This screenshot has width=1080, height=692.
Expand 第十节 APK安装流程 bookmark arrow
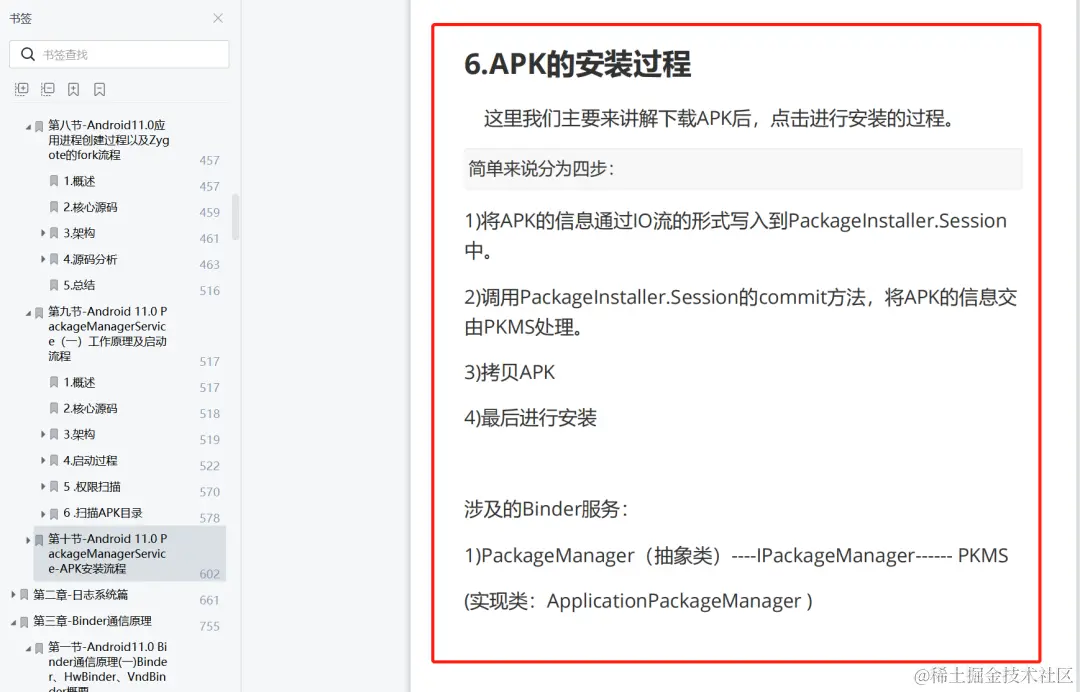[28, 541]
